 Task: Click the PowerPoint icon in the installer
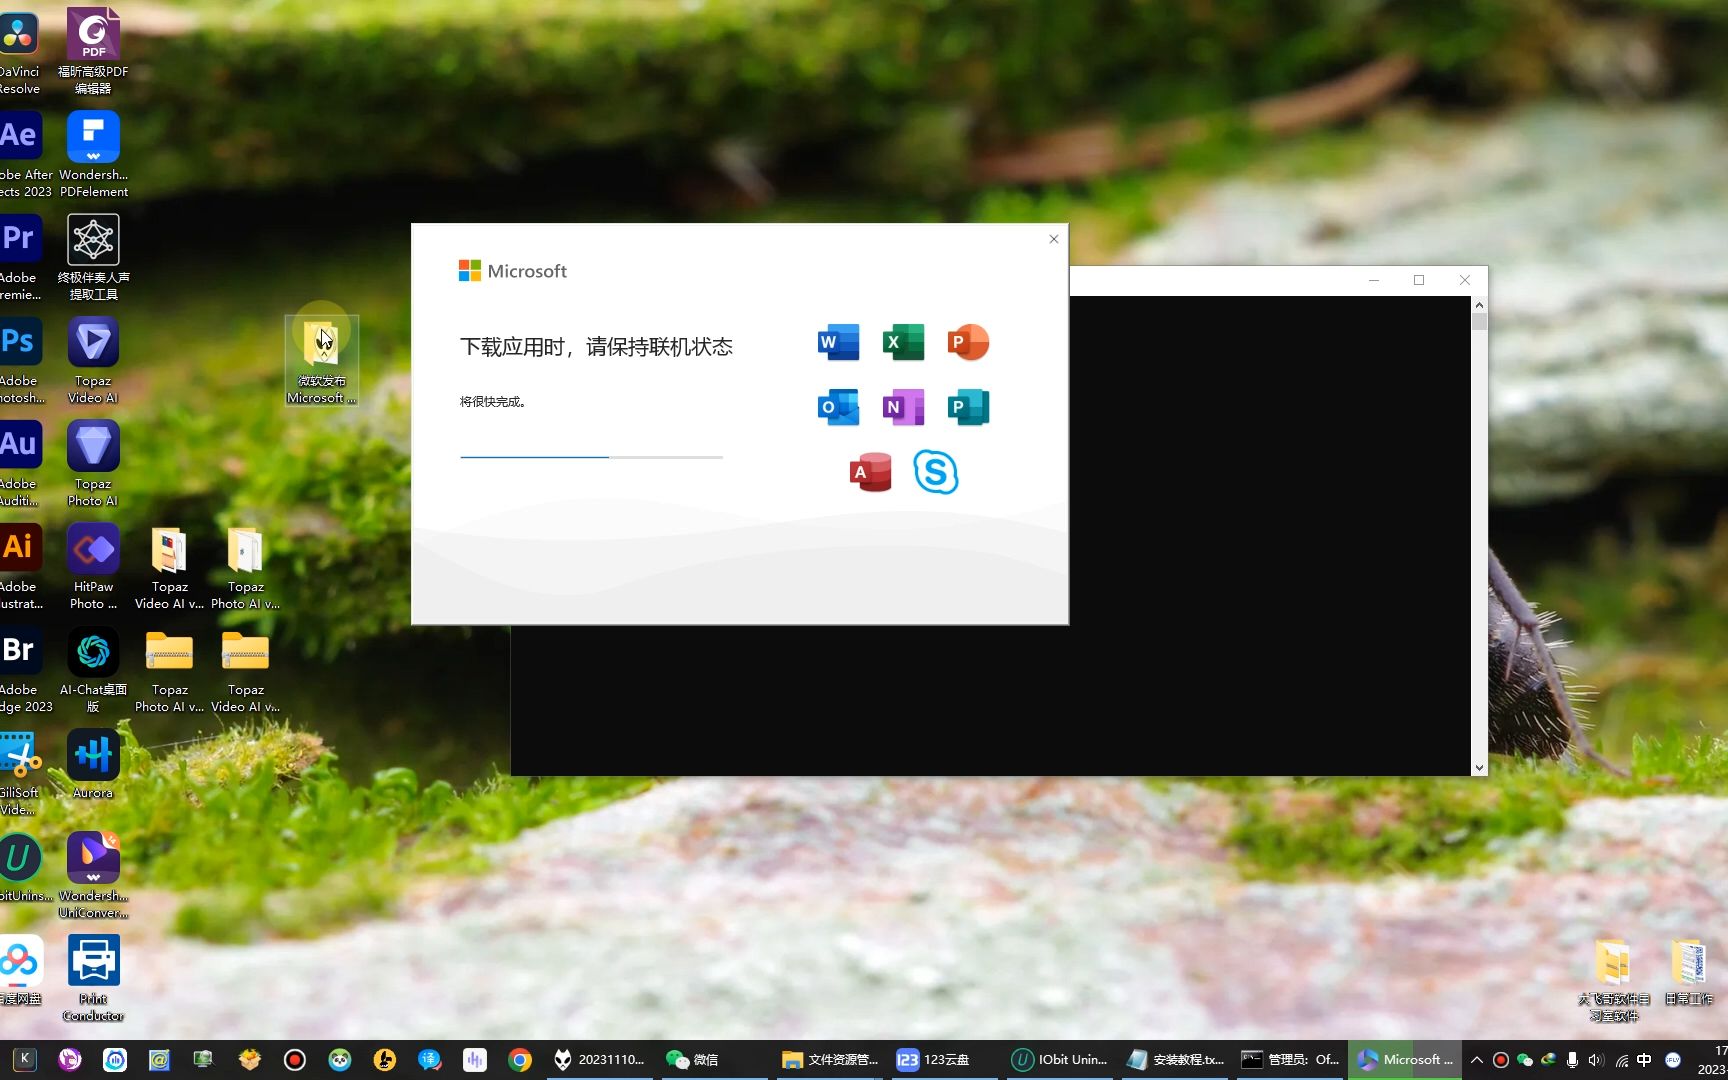(x=968, y=342)
